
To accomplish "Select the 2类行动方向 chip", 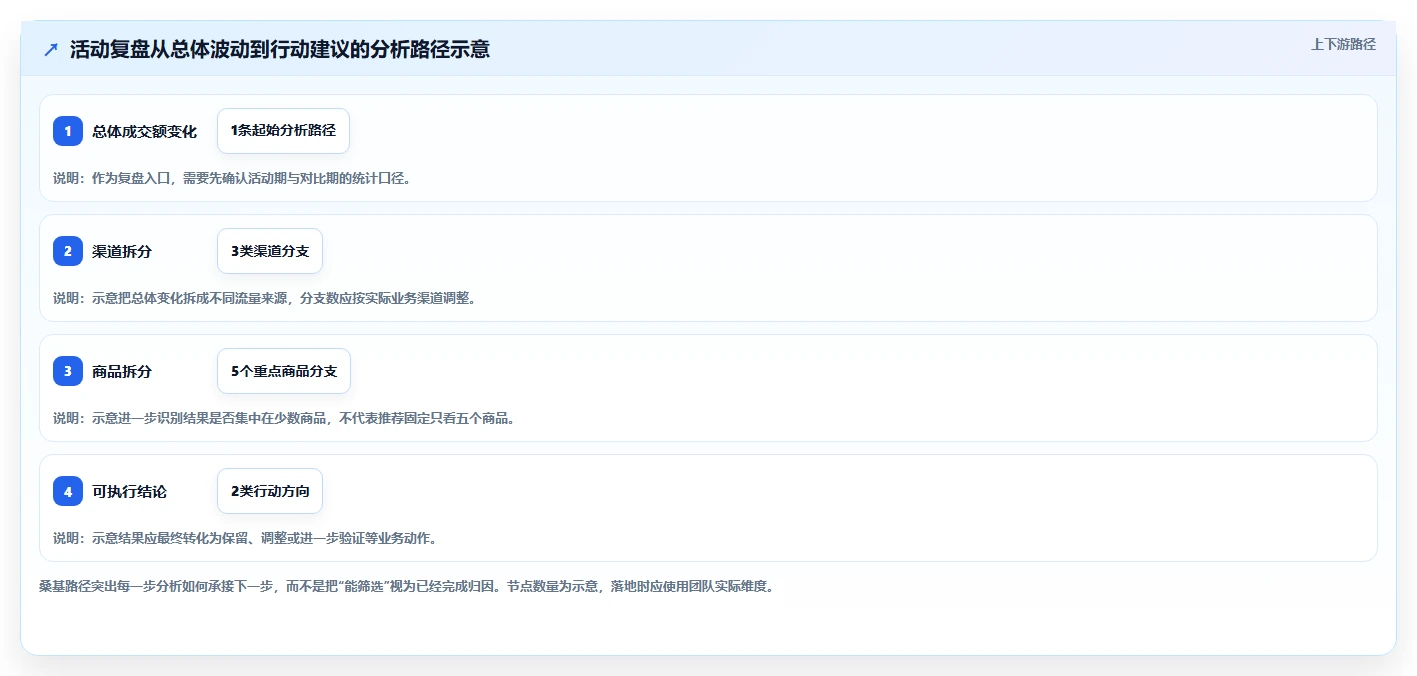I will pos(270,491).
